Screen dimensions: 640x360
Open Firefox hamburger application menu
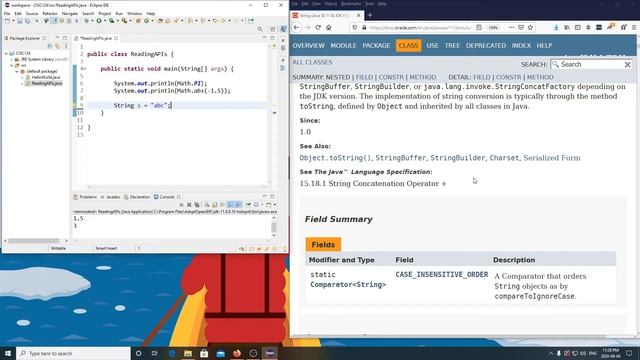(x=634, y=27)
